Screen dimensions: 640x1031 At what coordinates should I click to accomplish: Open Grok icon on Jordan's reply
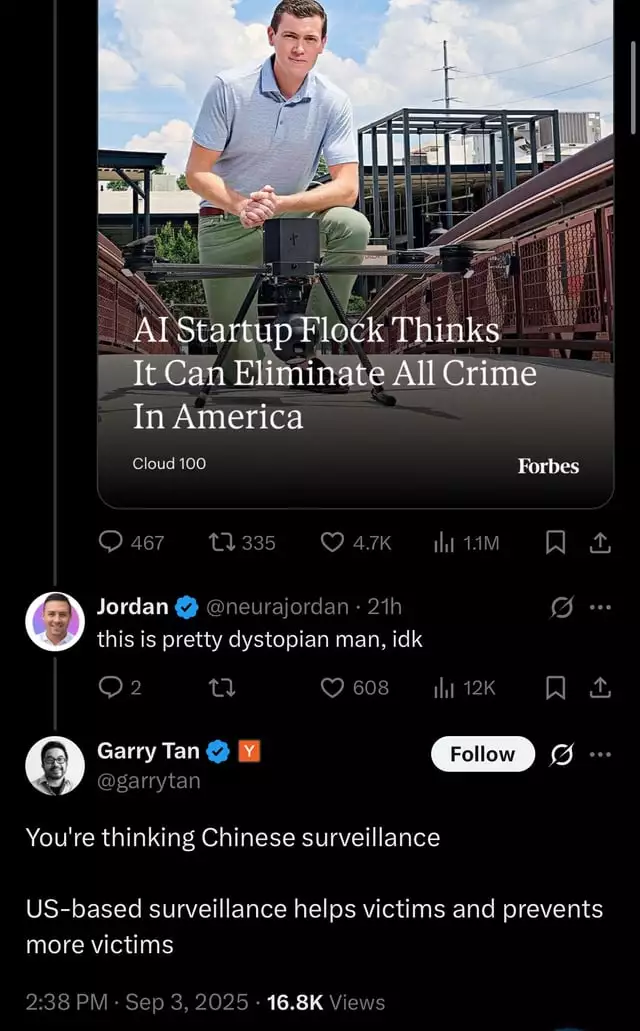pyautogui.click(x=562, y=607)
